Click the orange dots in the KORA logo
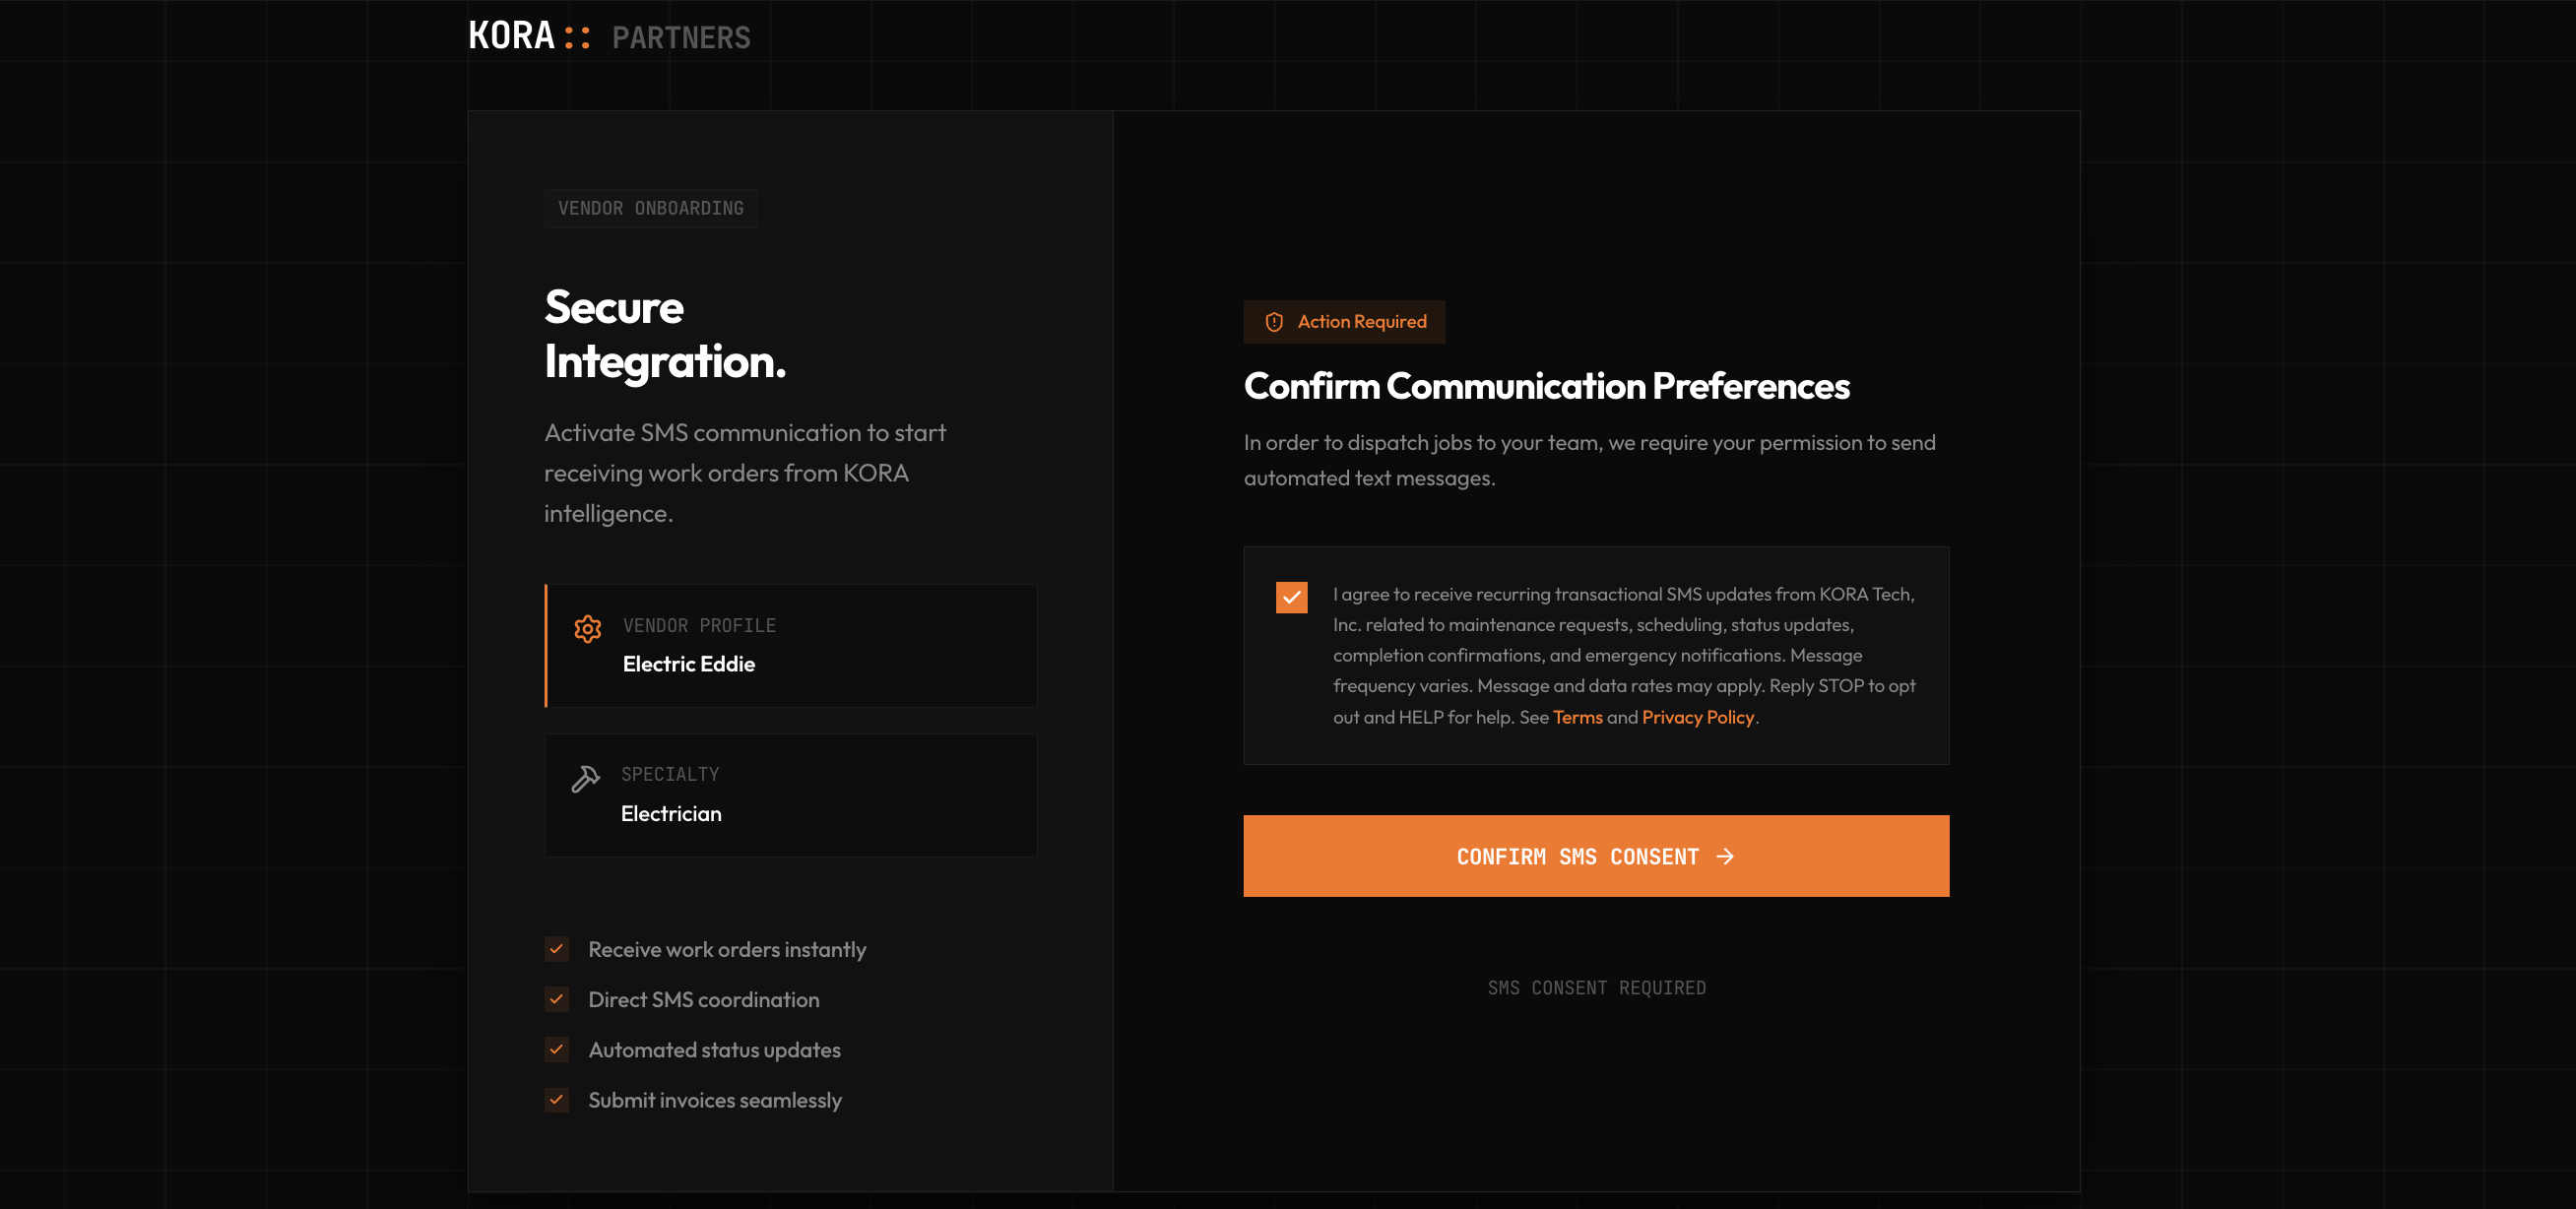The width and height of the screenshot is (2576, 1209). (x=577, y=37)
